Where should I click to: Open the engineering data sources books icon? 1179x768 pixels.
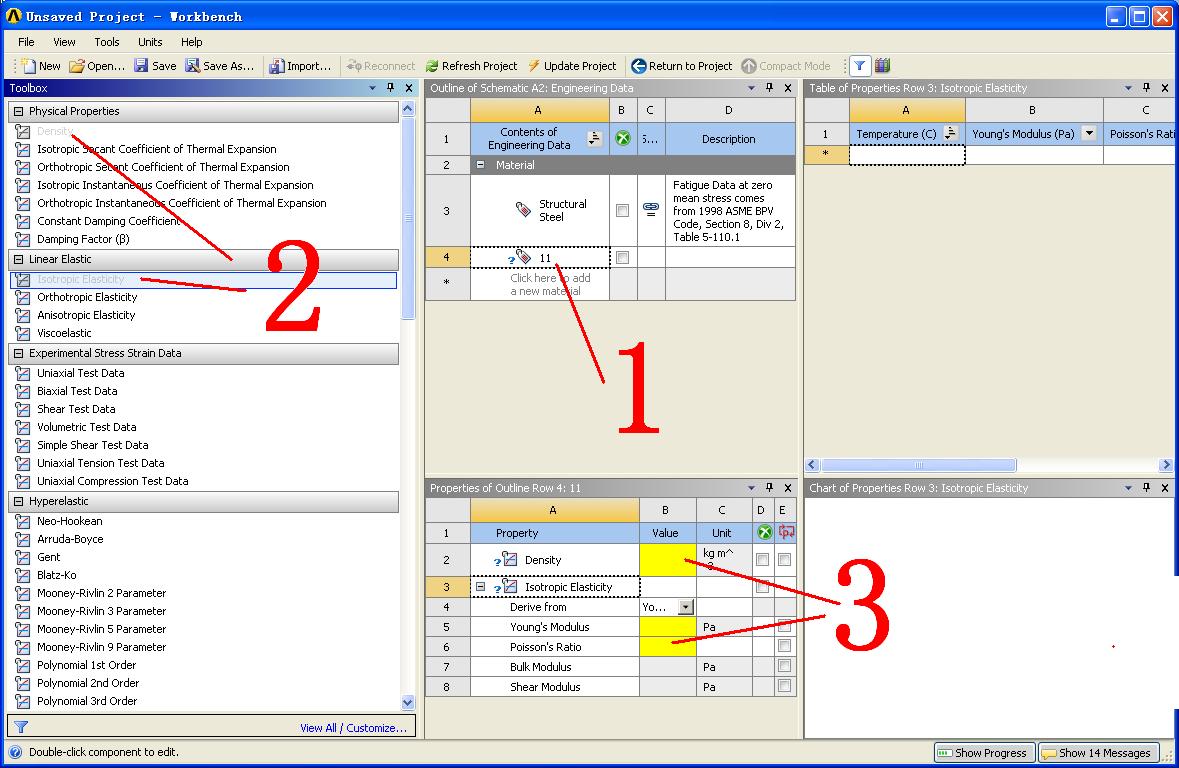point(882,66)
